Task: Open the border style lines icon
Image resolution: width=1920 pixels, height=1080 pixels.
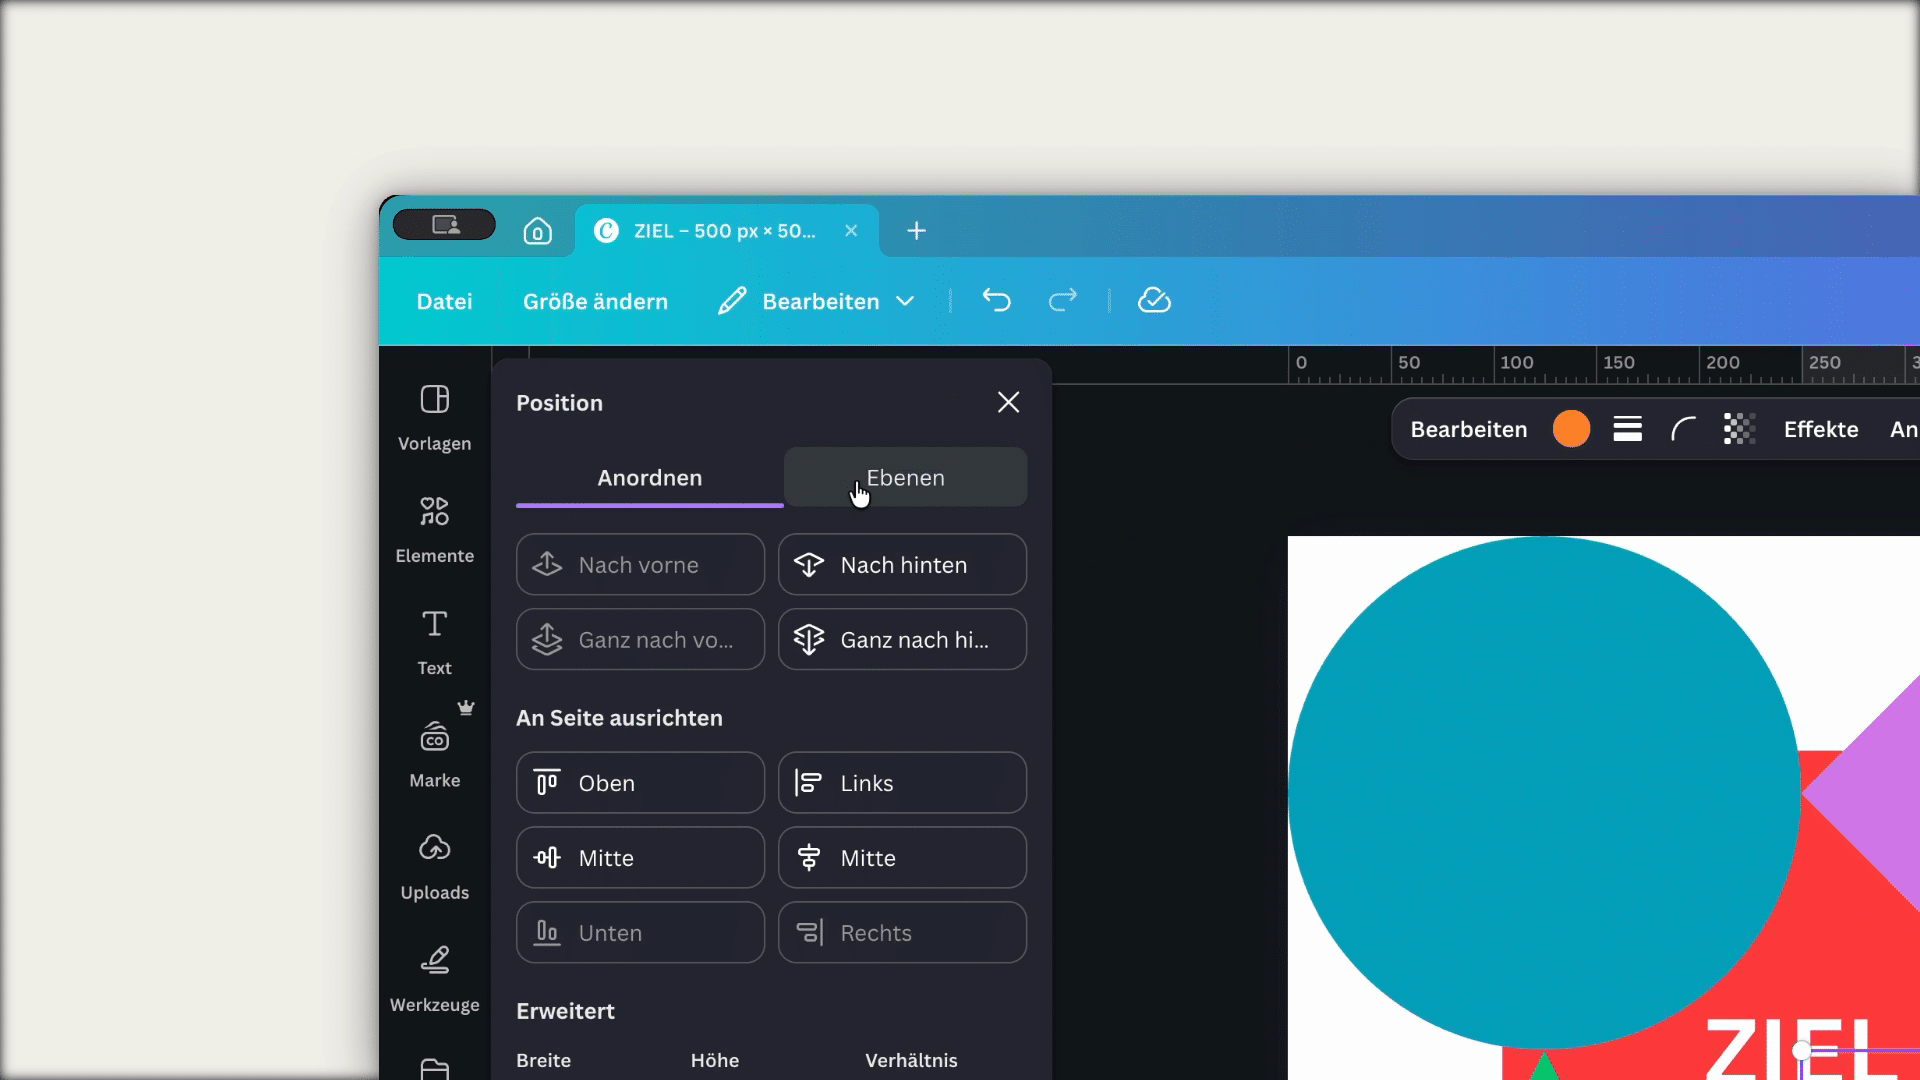Action: coord(1627,429)
